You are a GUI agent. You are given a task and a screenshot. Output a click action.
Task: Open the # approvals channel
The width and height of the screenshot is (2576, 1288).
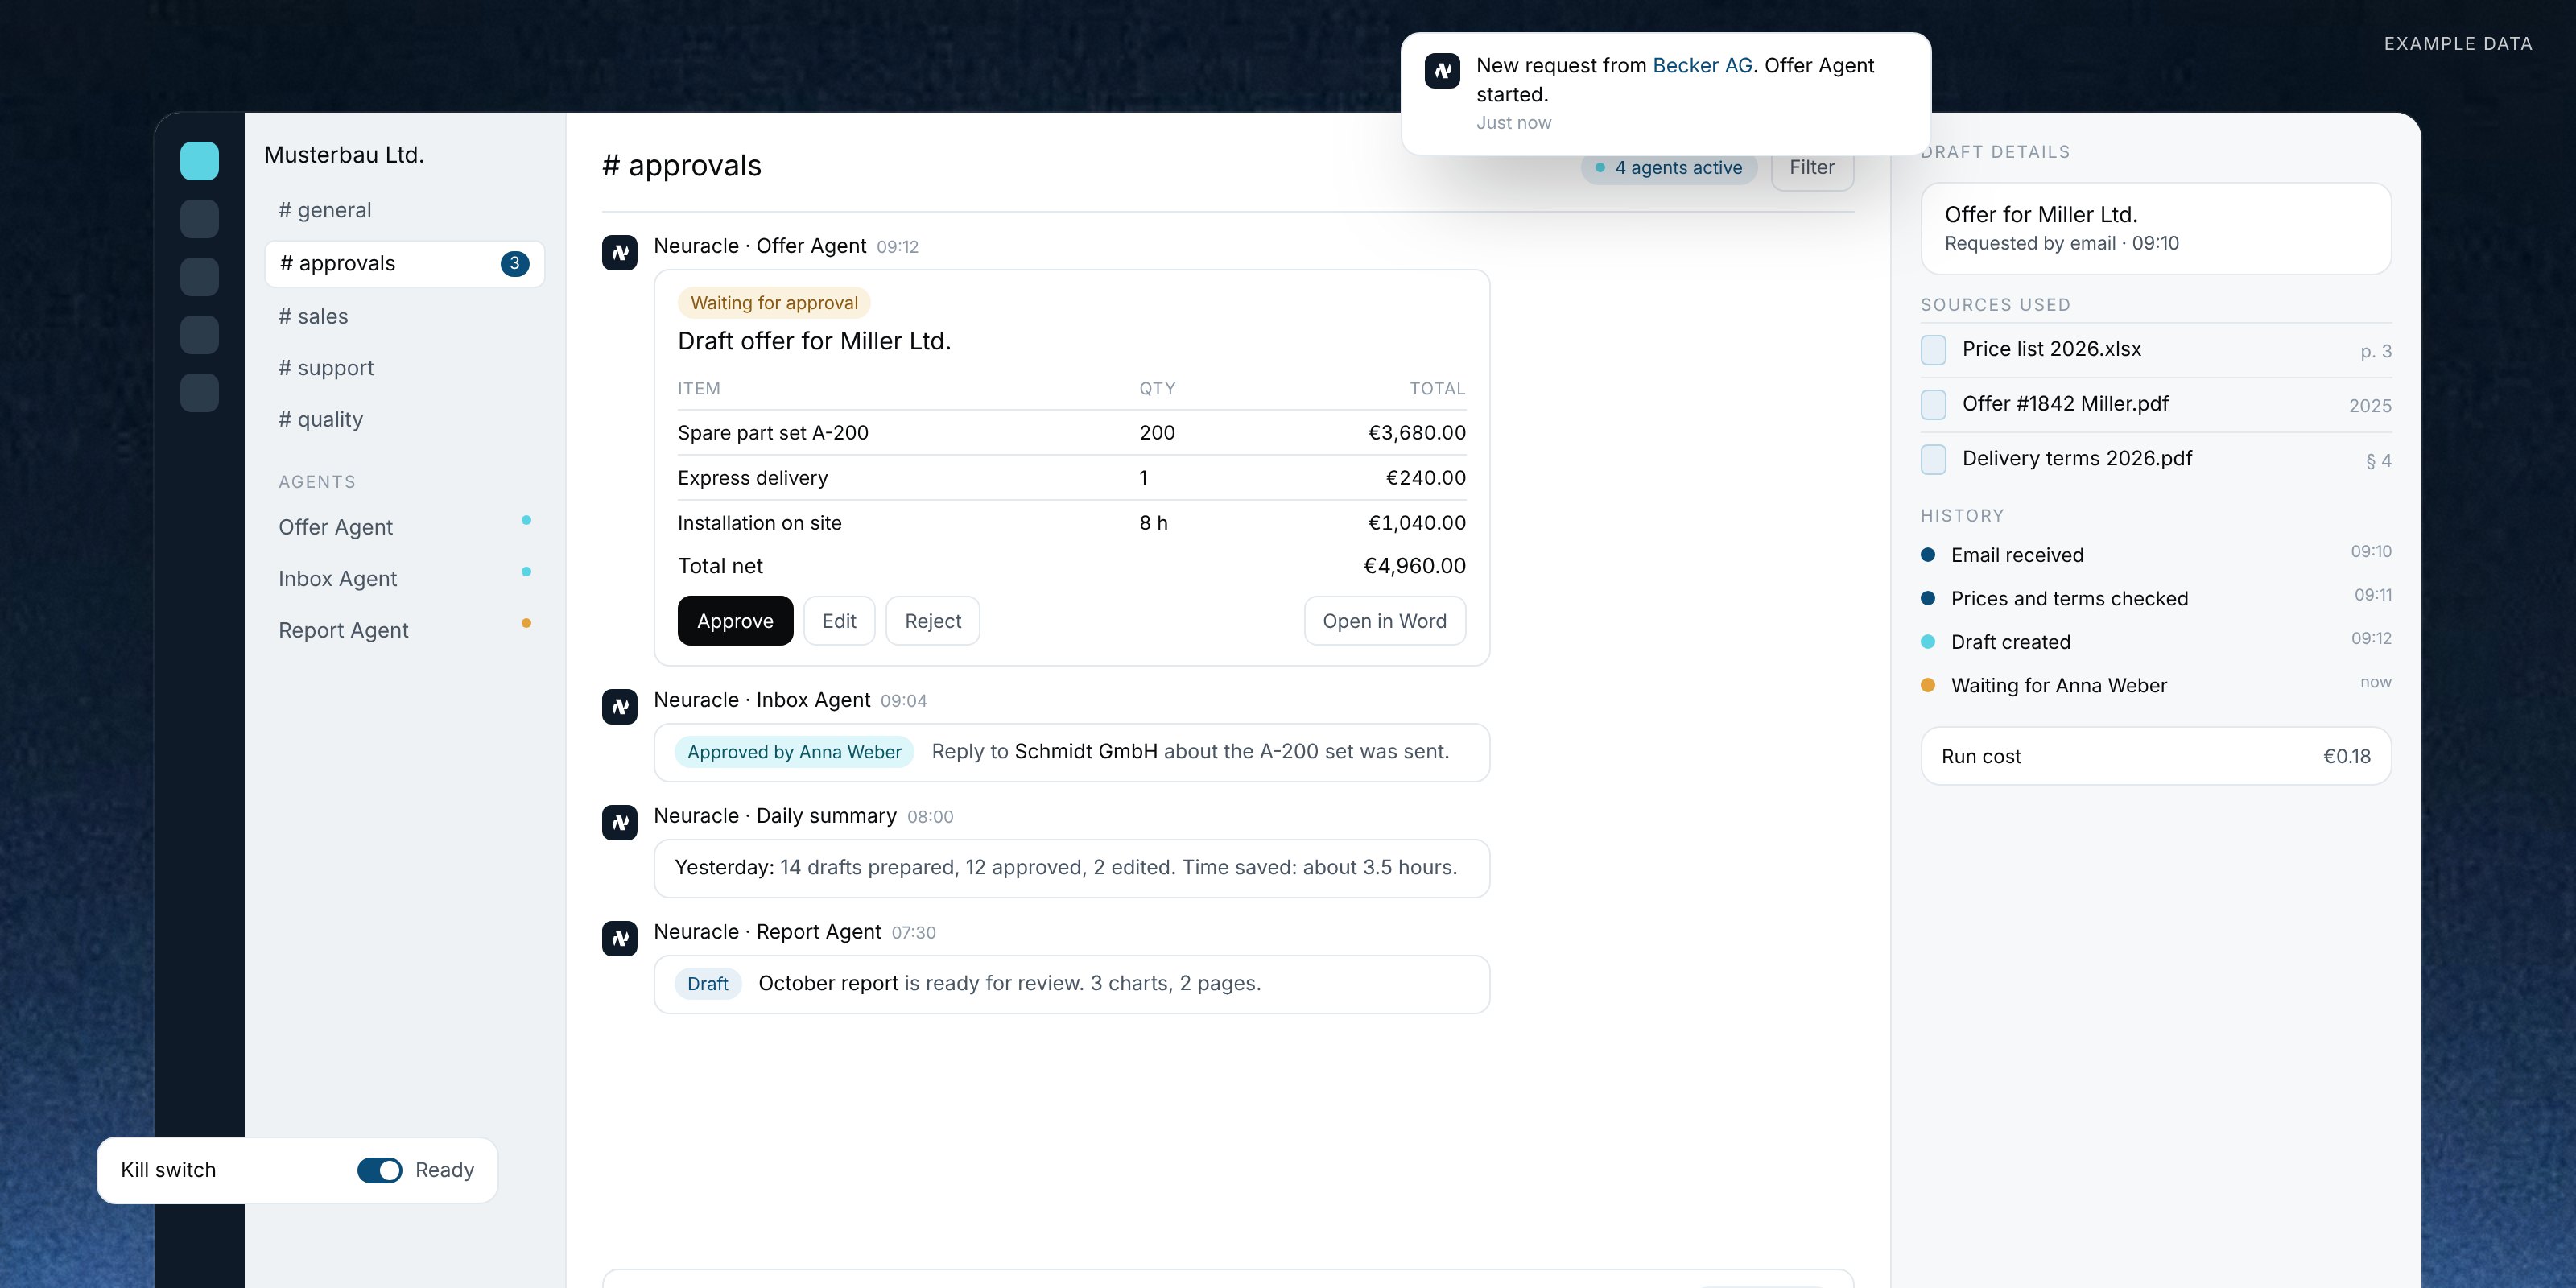[x=404, y=264]
